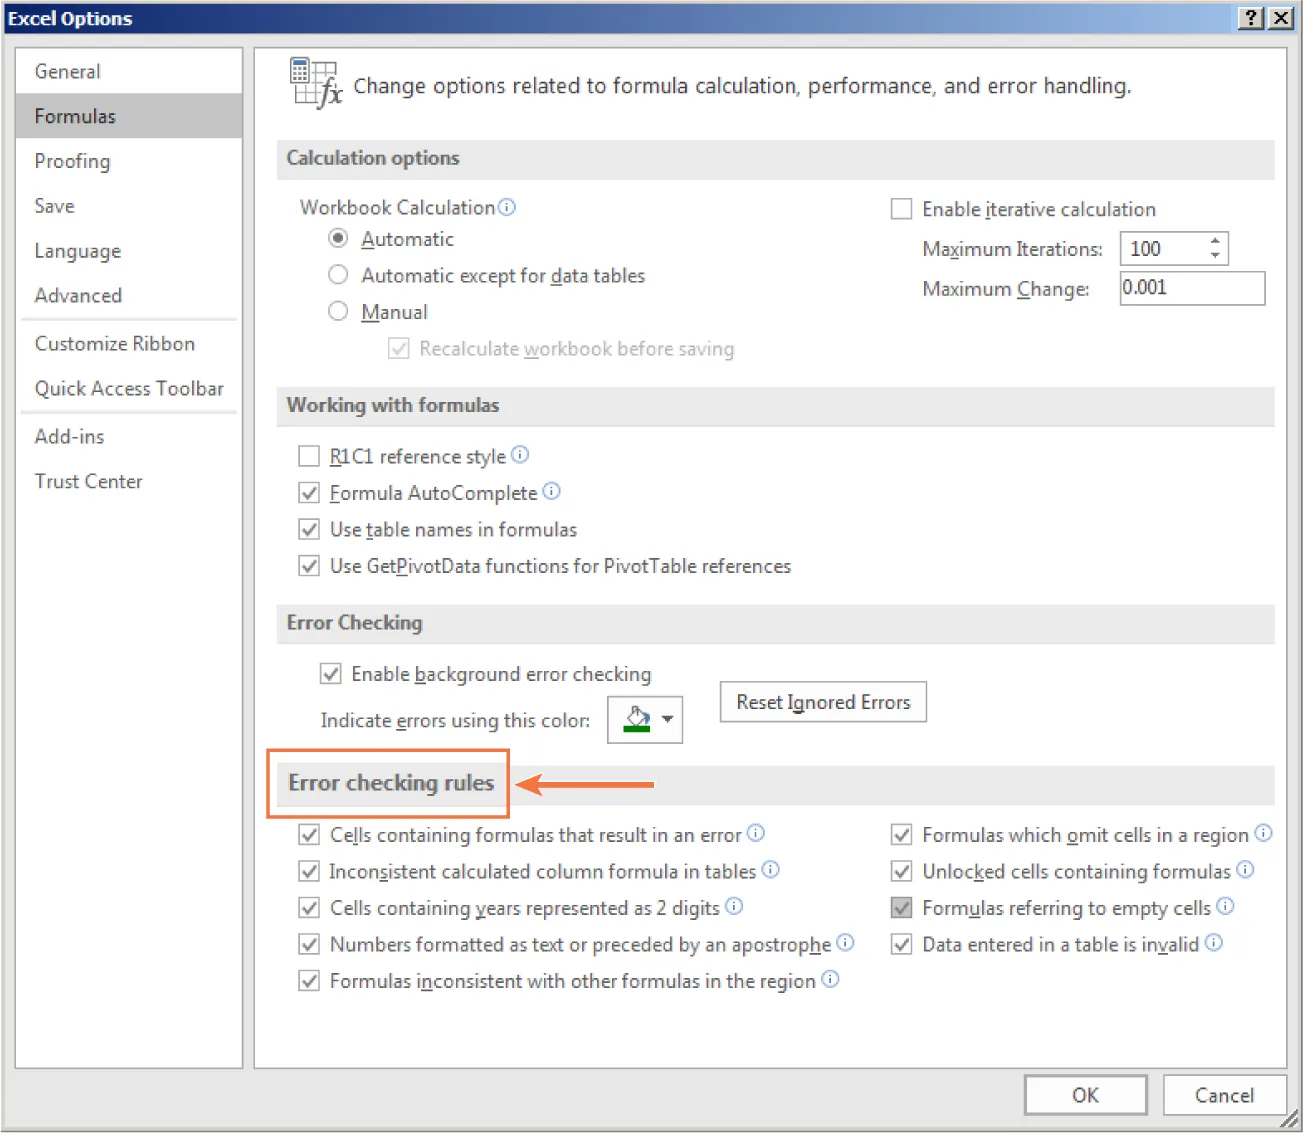Click the info icon beside Inconsistent calculated column formula in tables
Viewport: 1303px width, 1133px height.
click(x=770, y=869)
